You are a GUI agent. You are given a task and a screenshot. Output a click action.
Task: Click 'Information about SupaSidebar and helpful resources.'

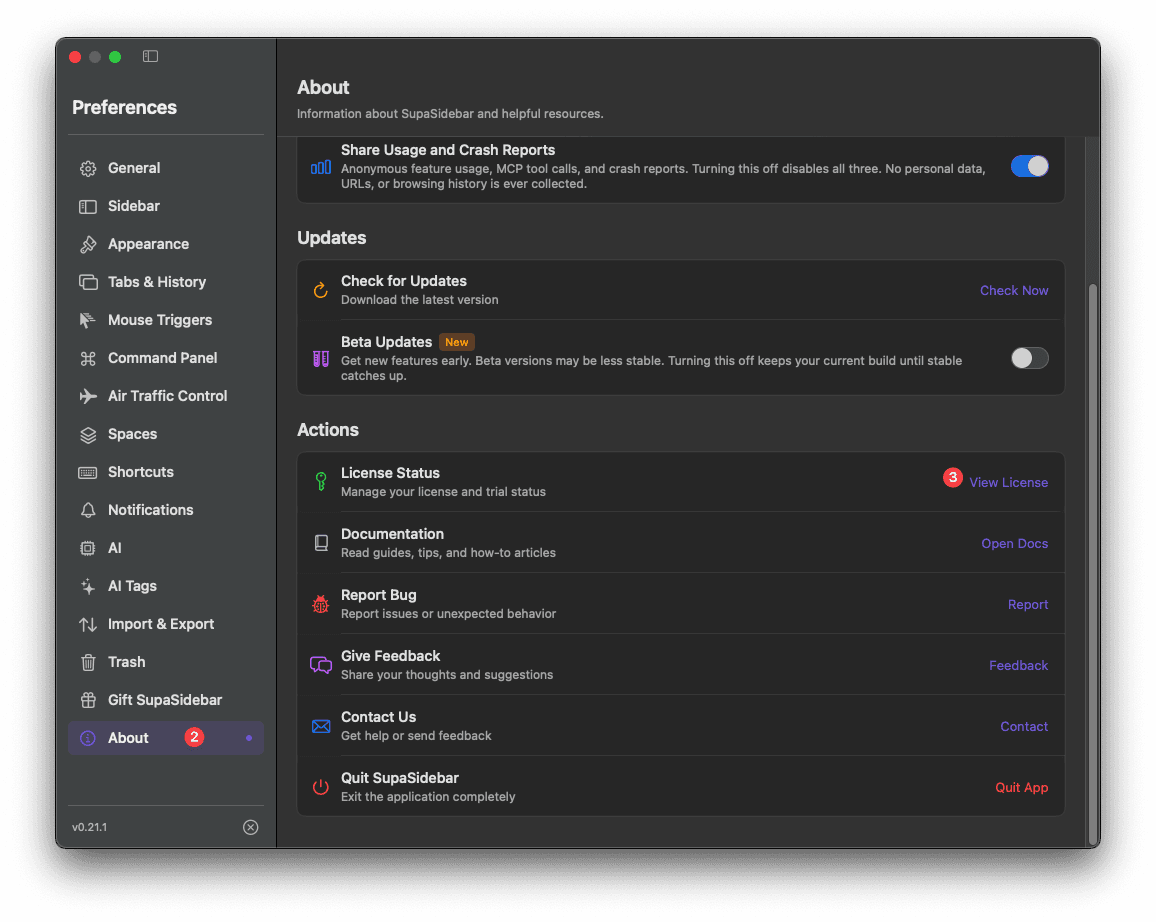tap(450, 113)
